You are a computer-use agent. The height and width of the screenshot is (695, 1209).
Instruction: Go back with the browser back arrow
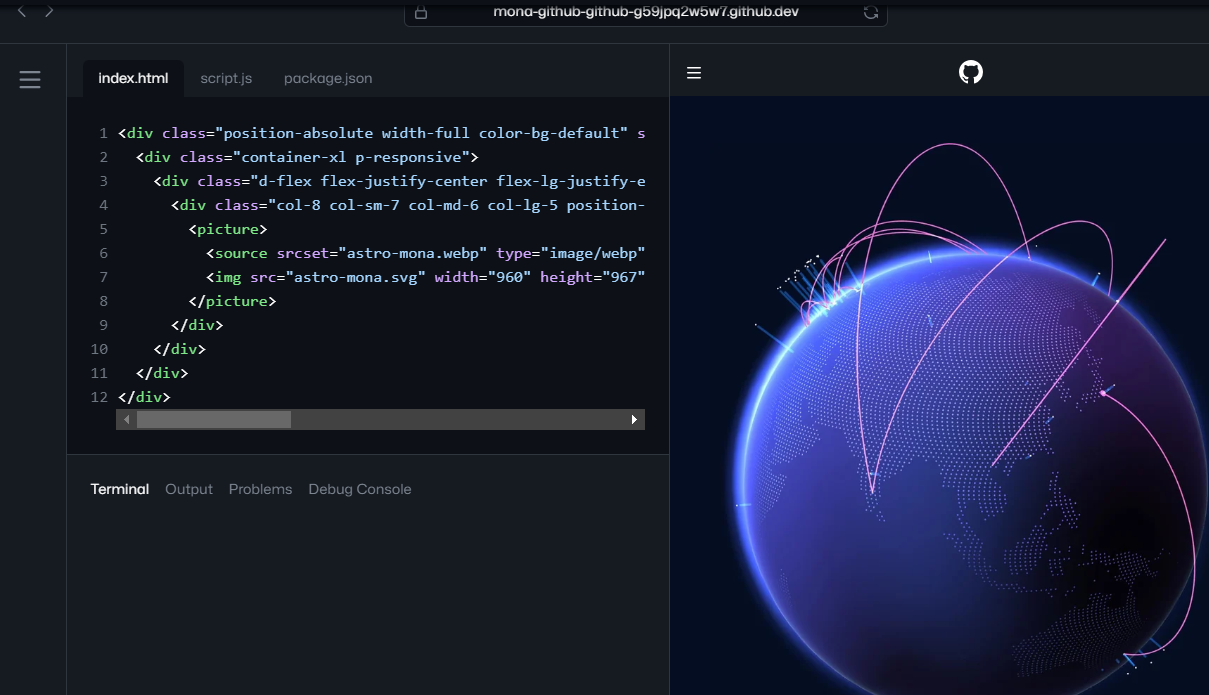[x=22, y=11]
